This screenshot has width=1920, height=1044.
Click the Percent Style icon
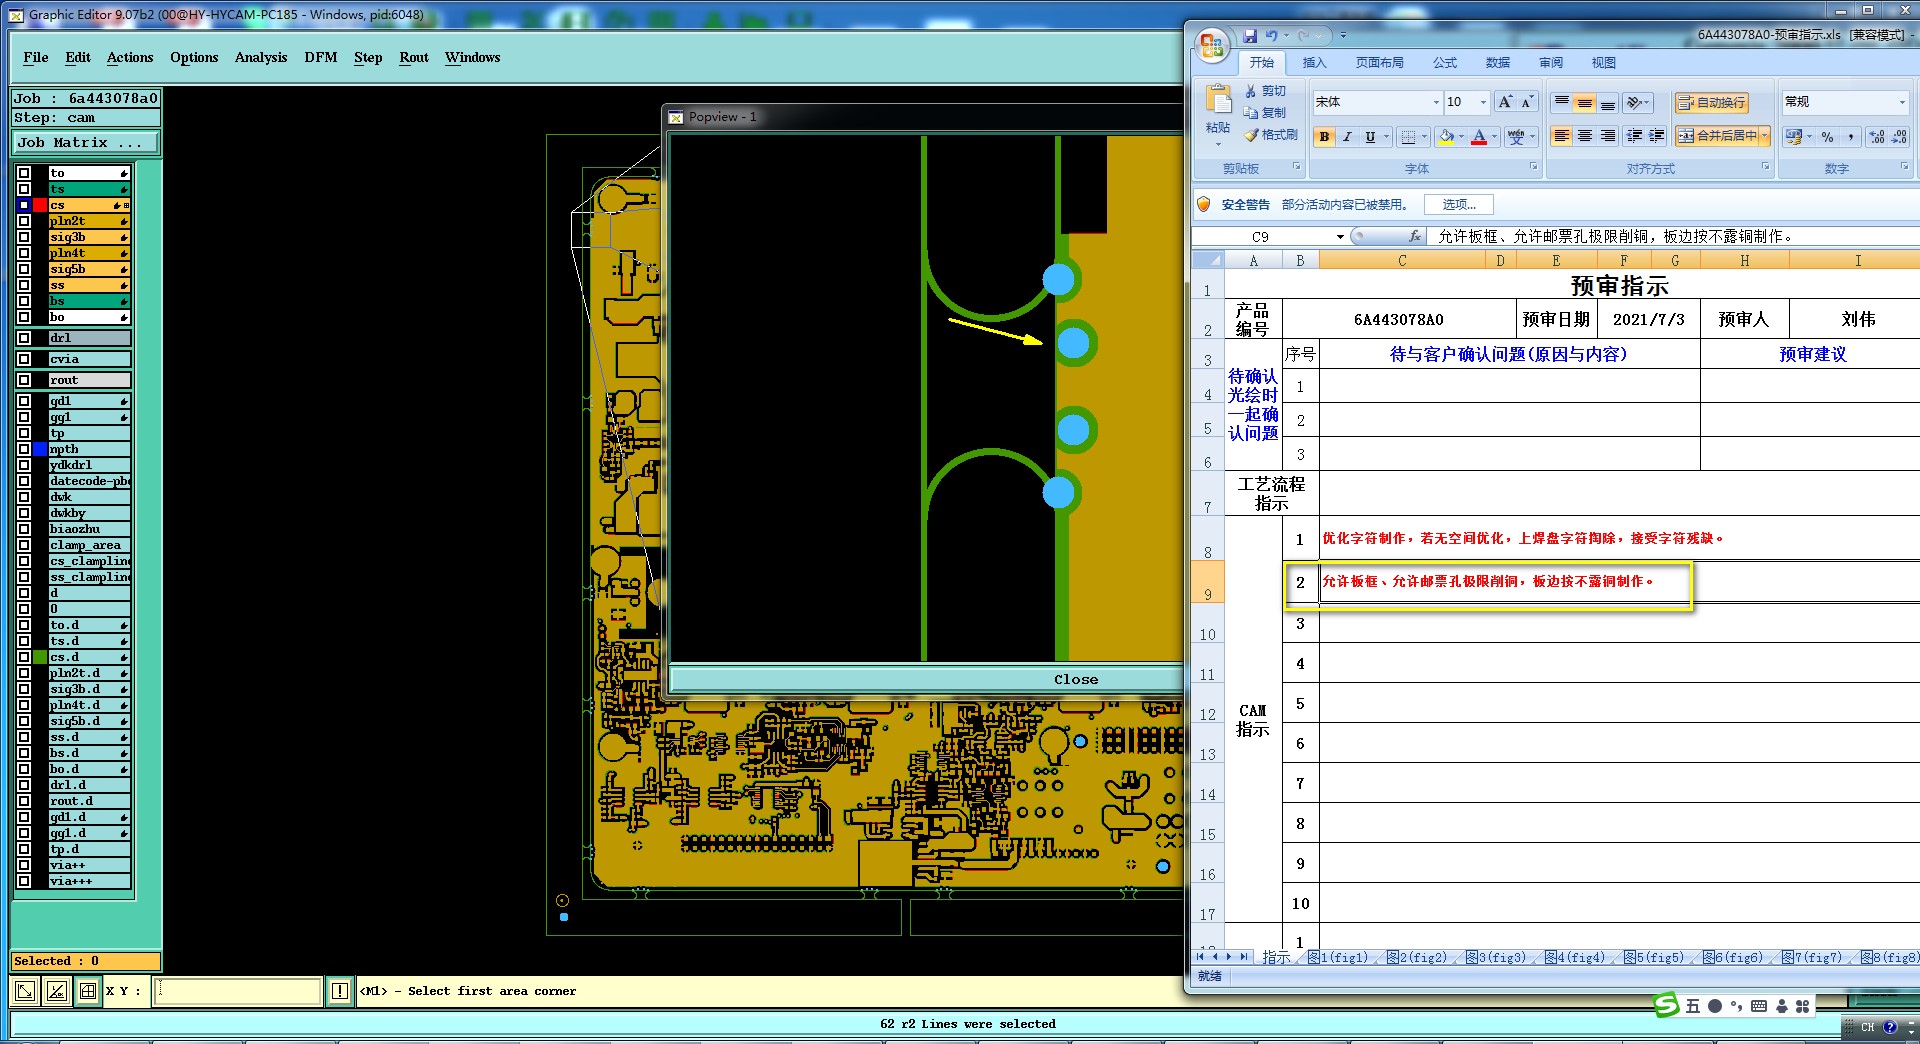click(1827, 137)
